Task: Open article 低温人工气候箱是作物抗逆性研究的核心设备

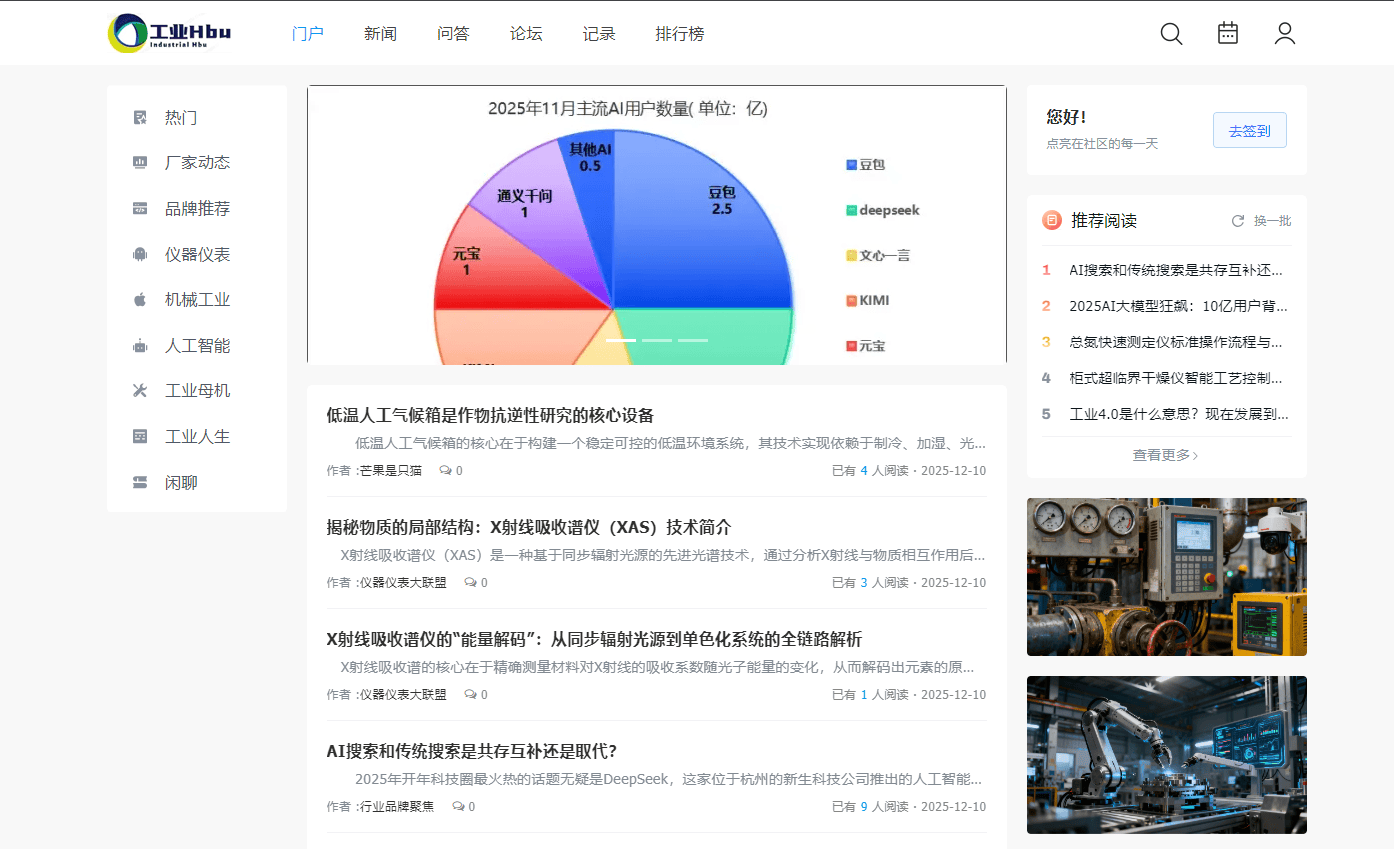Action: (x=490, y=415)
